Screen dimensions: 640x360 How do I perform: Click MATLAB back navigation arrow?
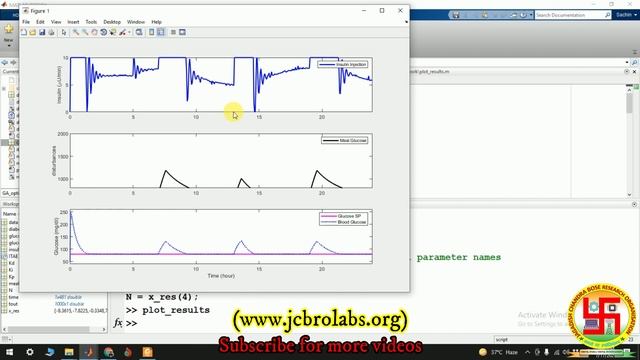(4, 62)
